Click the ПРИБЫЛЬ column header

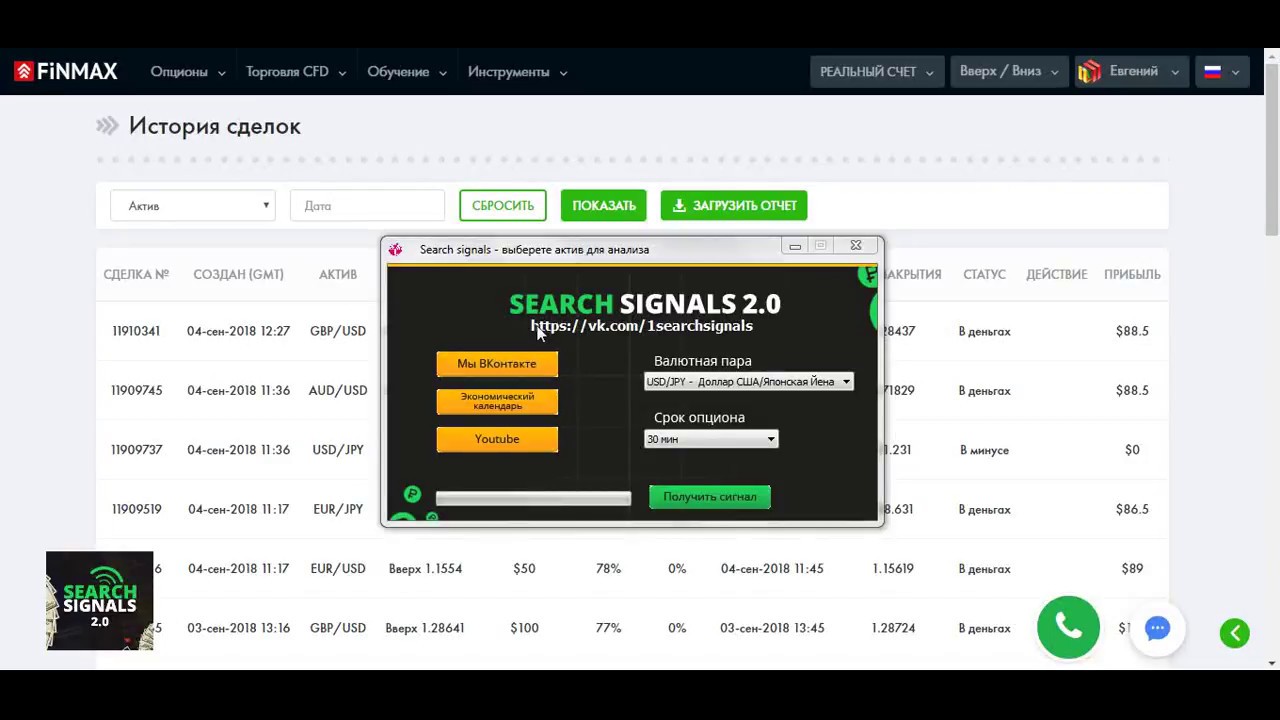pos(1132,274)
